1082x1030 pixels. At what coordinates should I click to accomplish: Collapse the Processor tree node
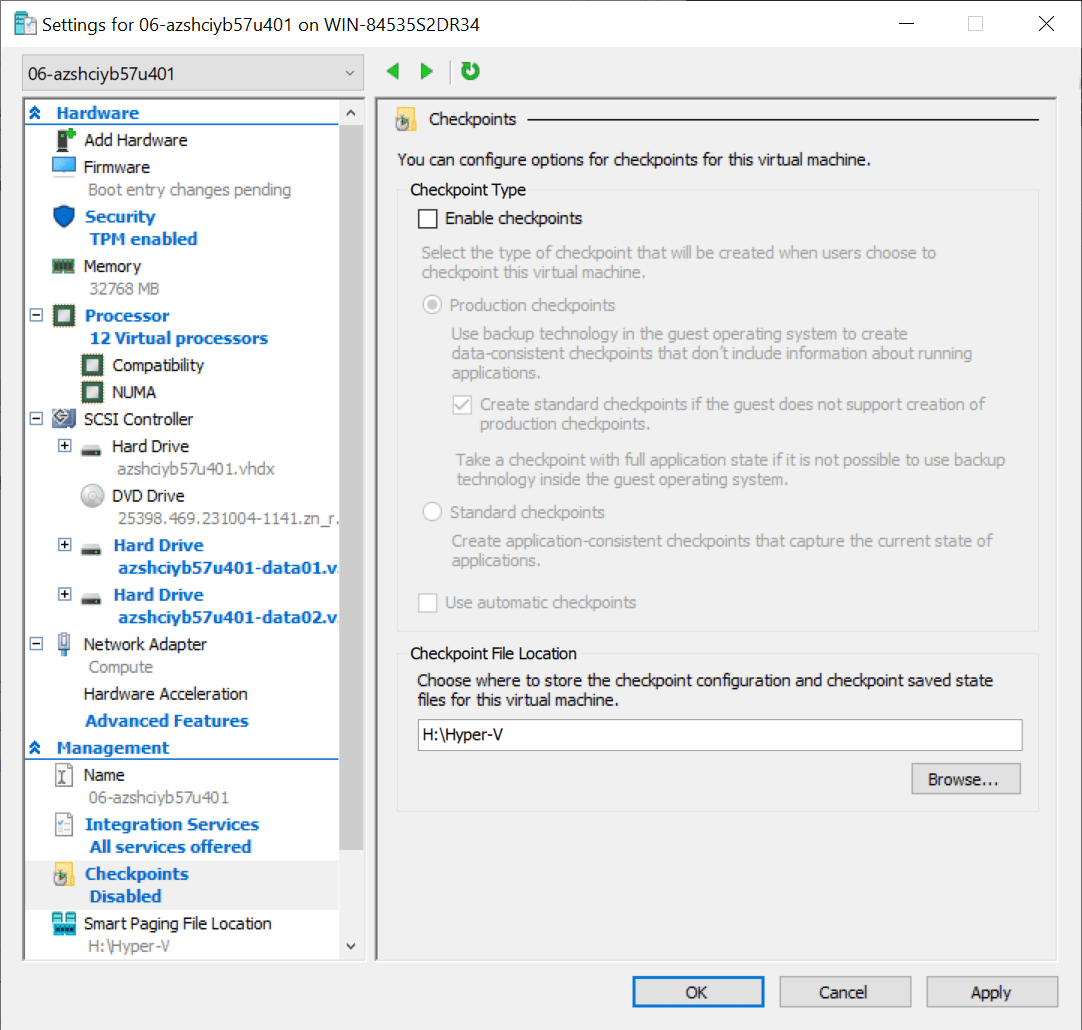[37, 315]
